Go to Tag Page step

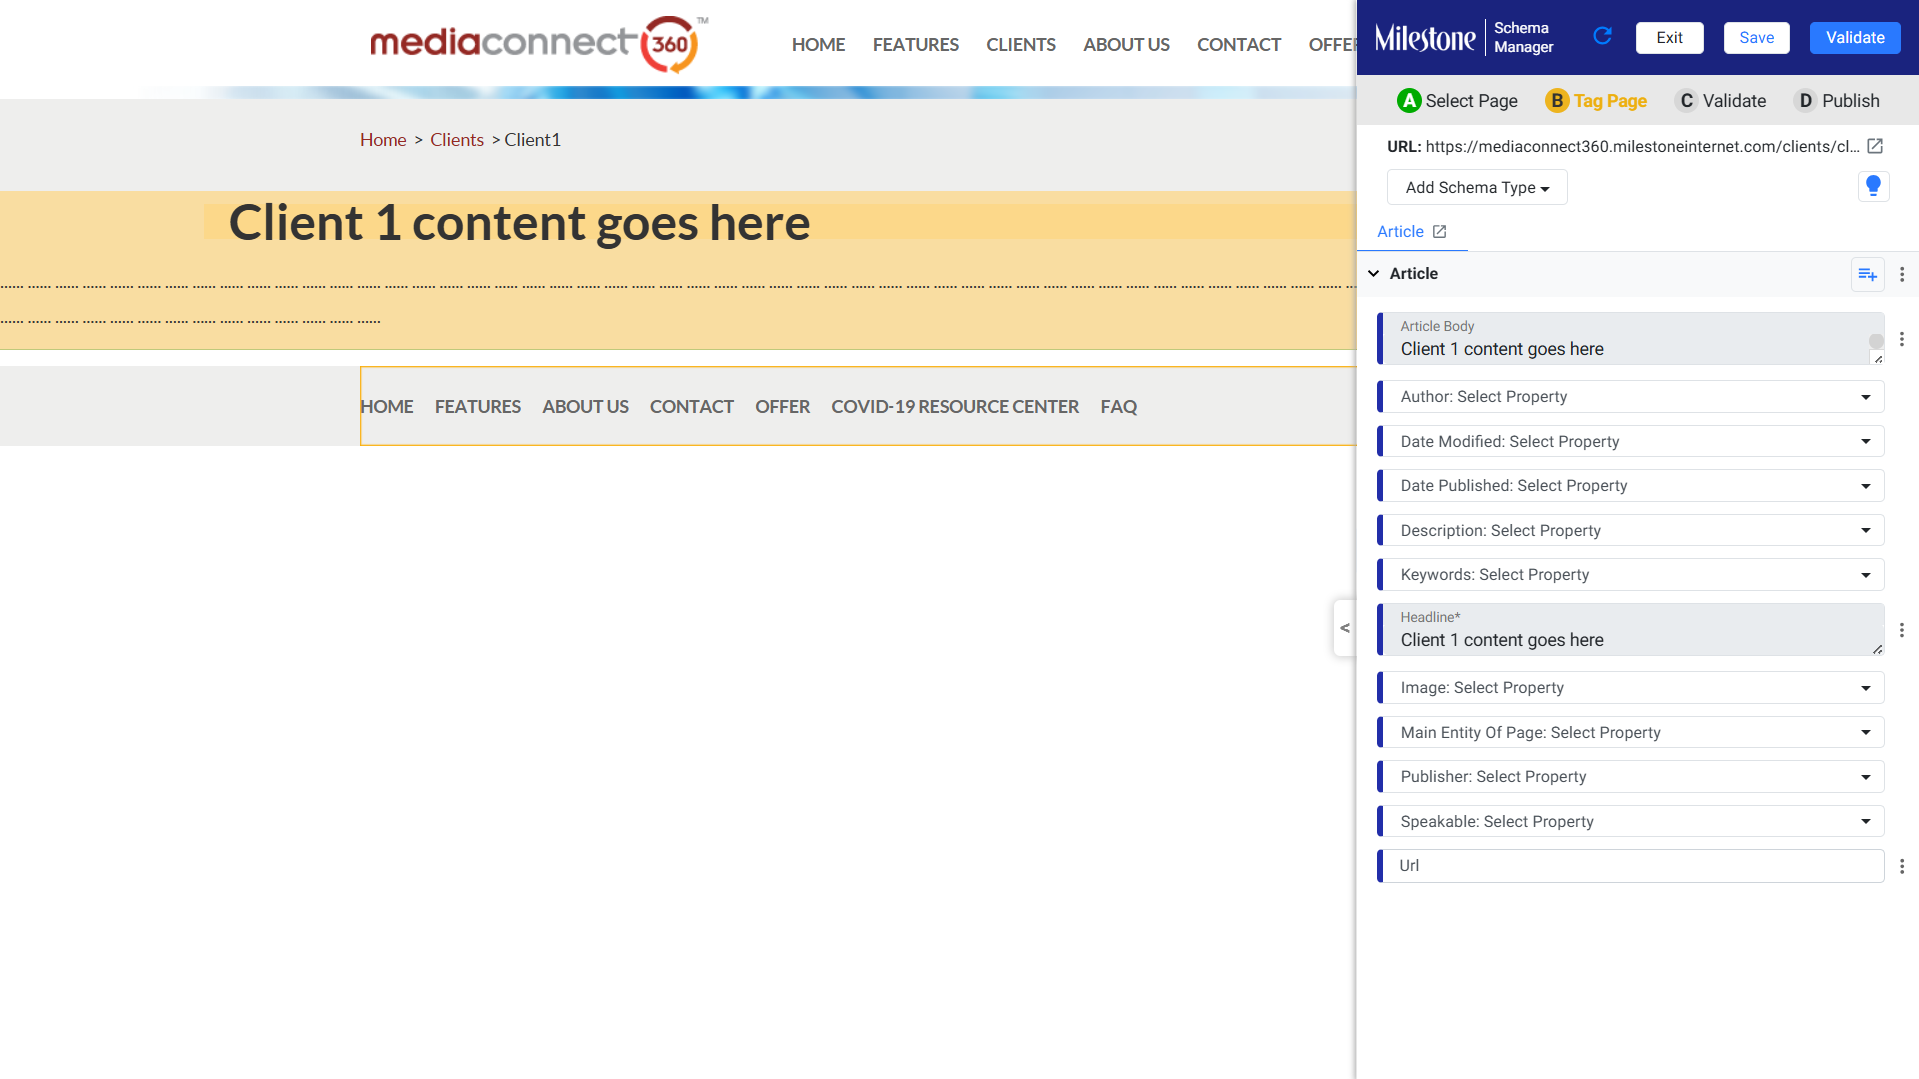[1596, 100]
